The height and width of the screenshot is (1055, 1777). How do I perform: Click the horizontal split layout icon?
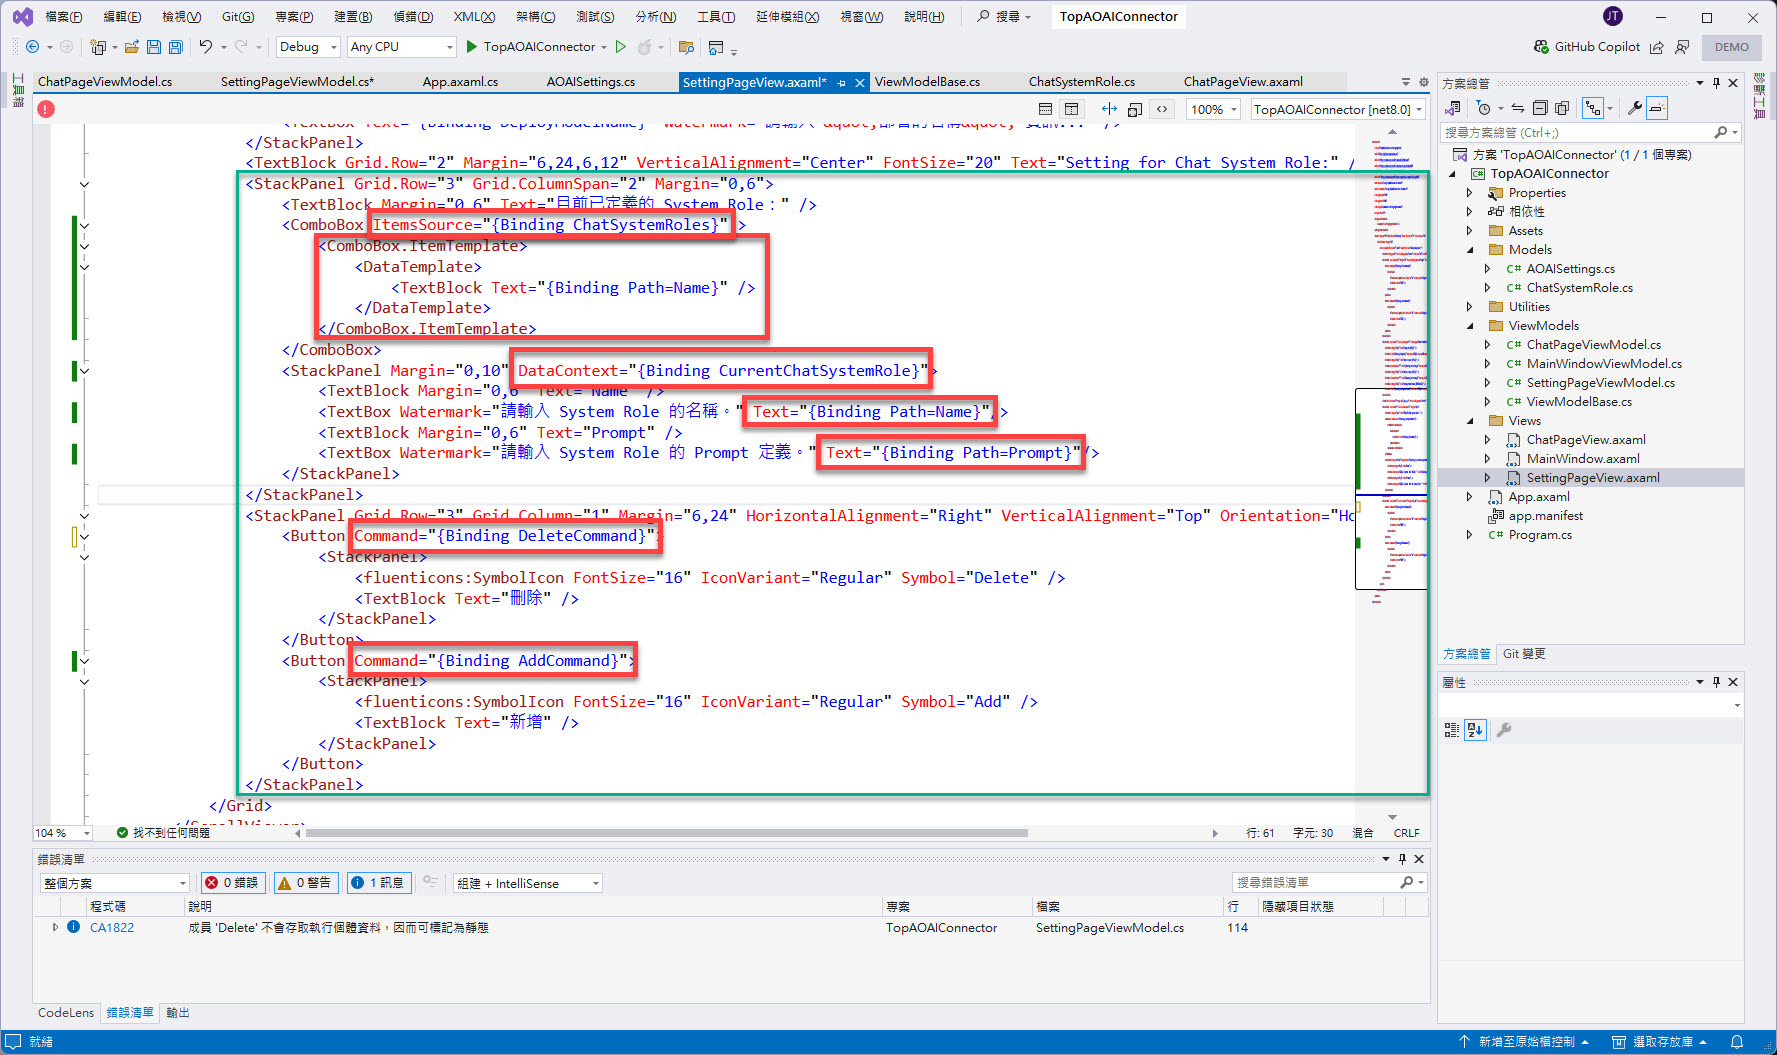[1045, 109]
